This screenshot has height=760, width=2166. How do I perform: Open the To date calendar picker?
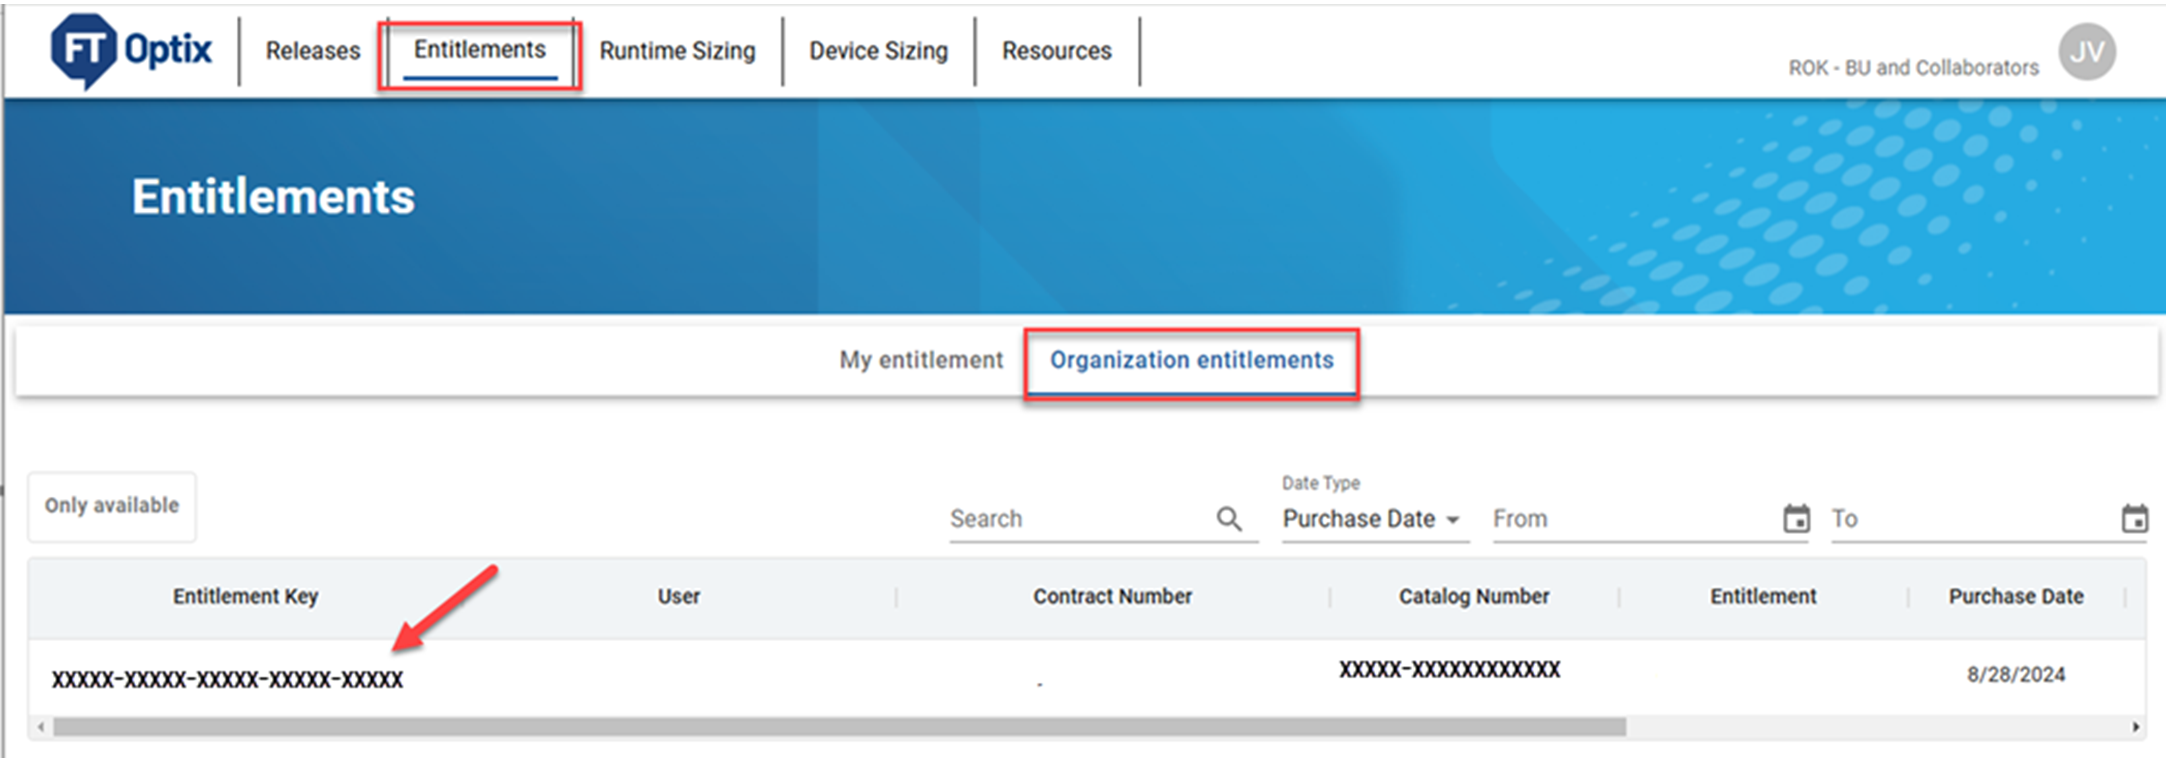2134,519
